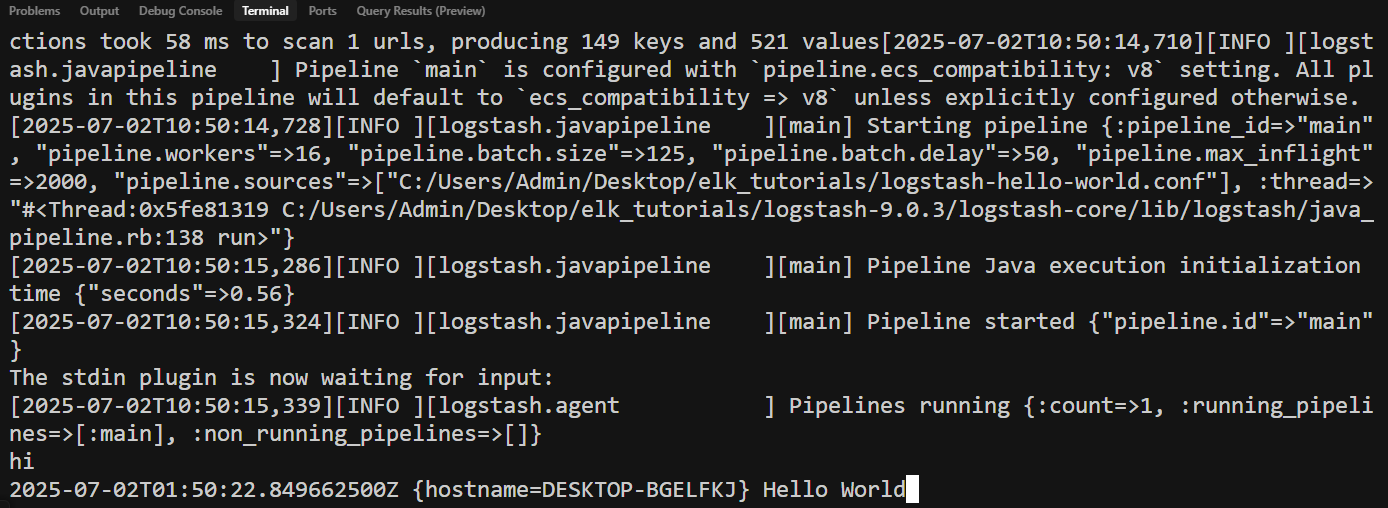Show the Ports tab

click(x=322, y=11)
